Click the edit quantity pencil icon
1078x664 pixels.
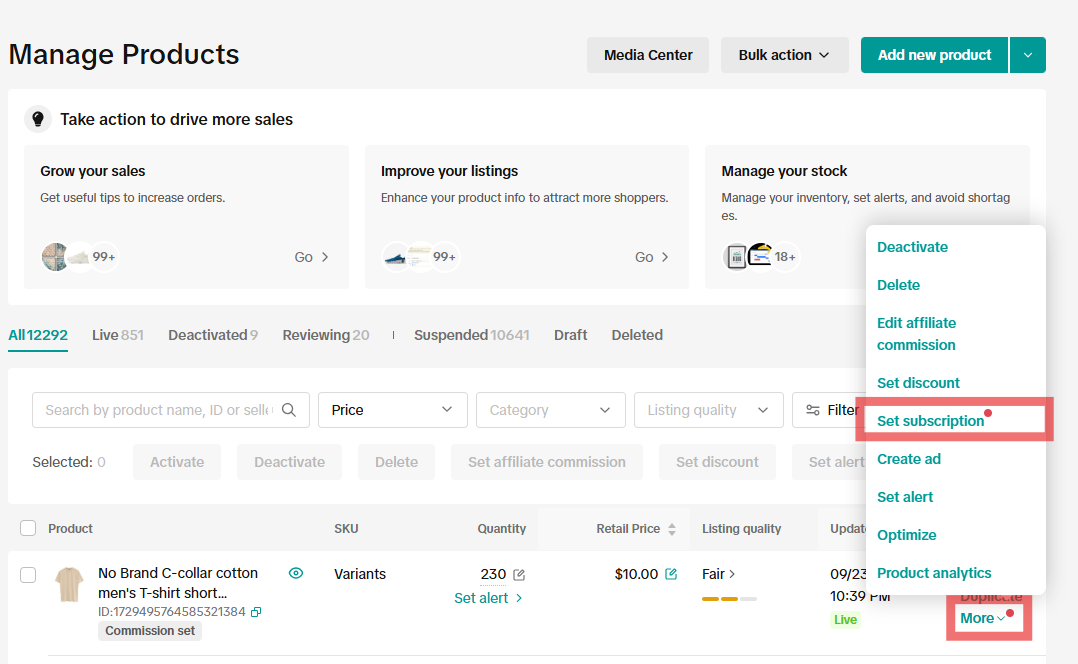tap(519, 575)
